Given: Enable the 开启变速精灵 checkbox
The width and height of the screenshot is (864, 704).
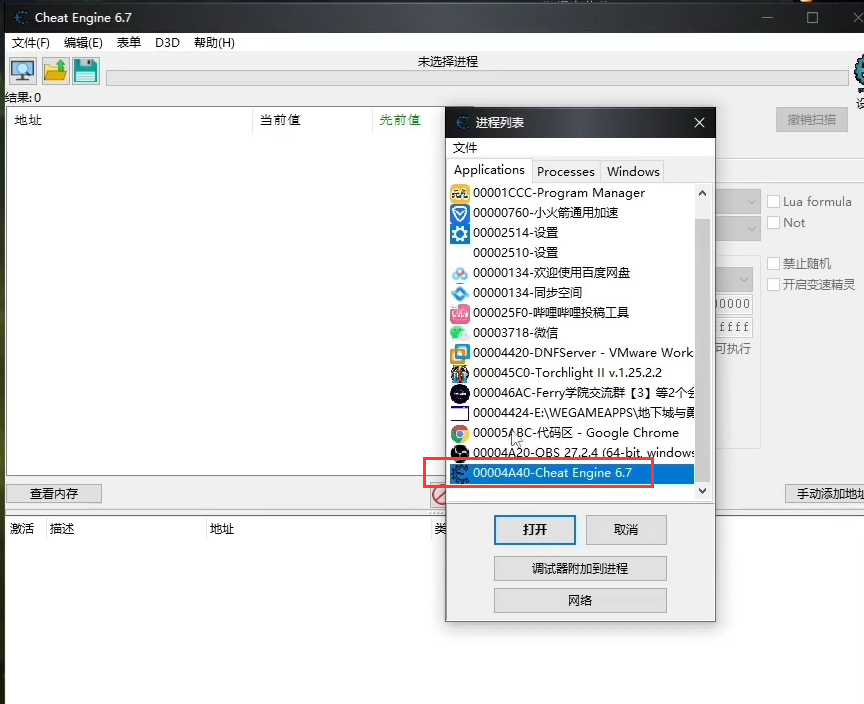Looking at the screenshot, I should click(x=774, y=284).
